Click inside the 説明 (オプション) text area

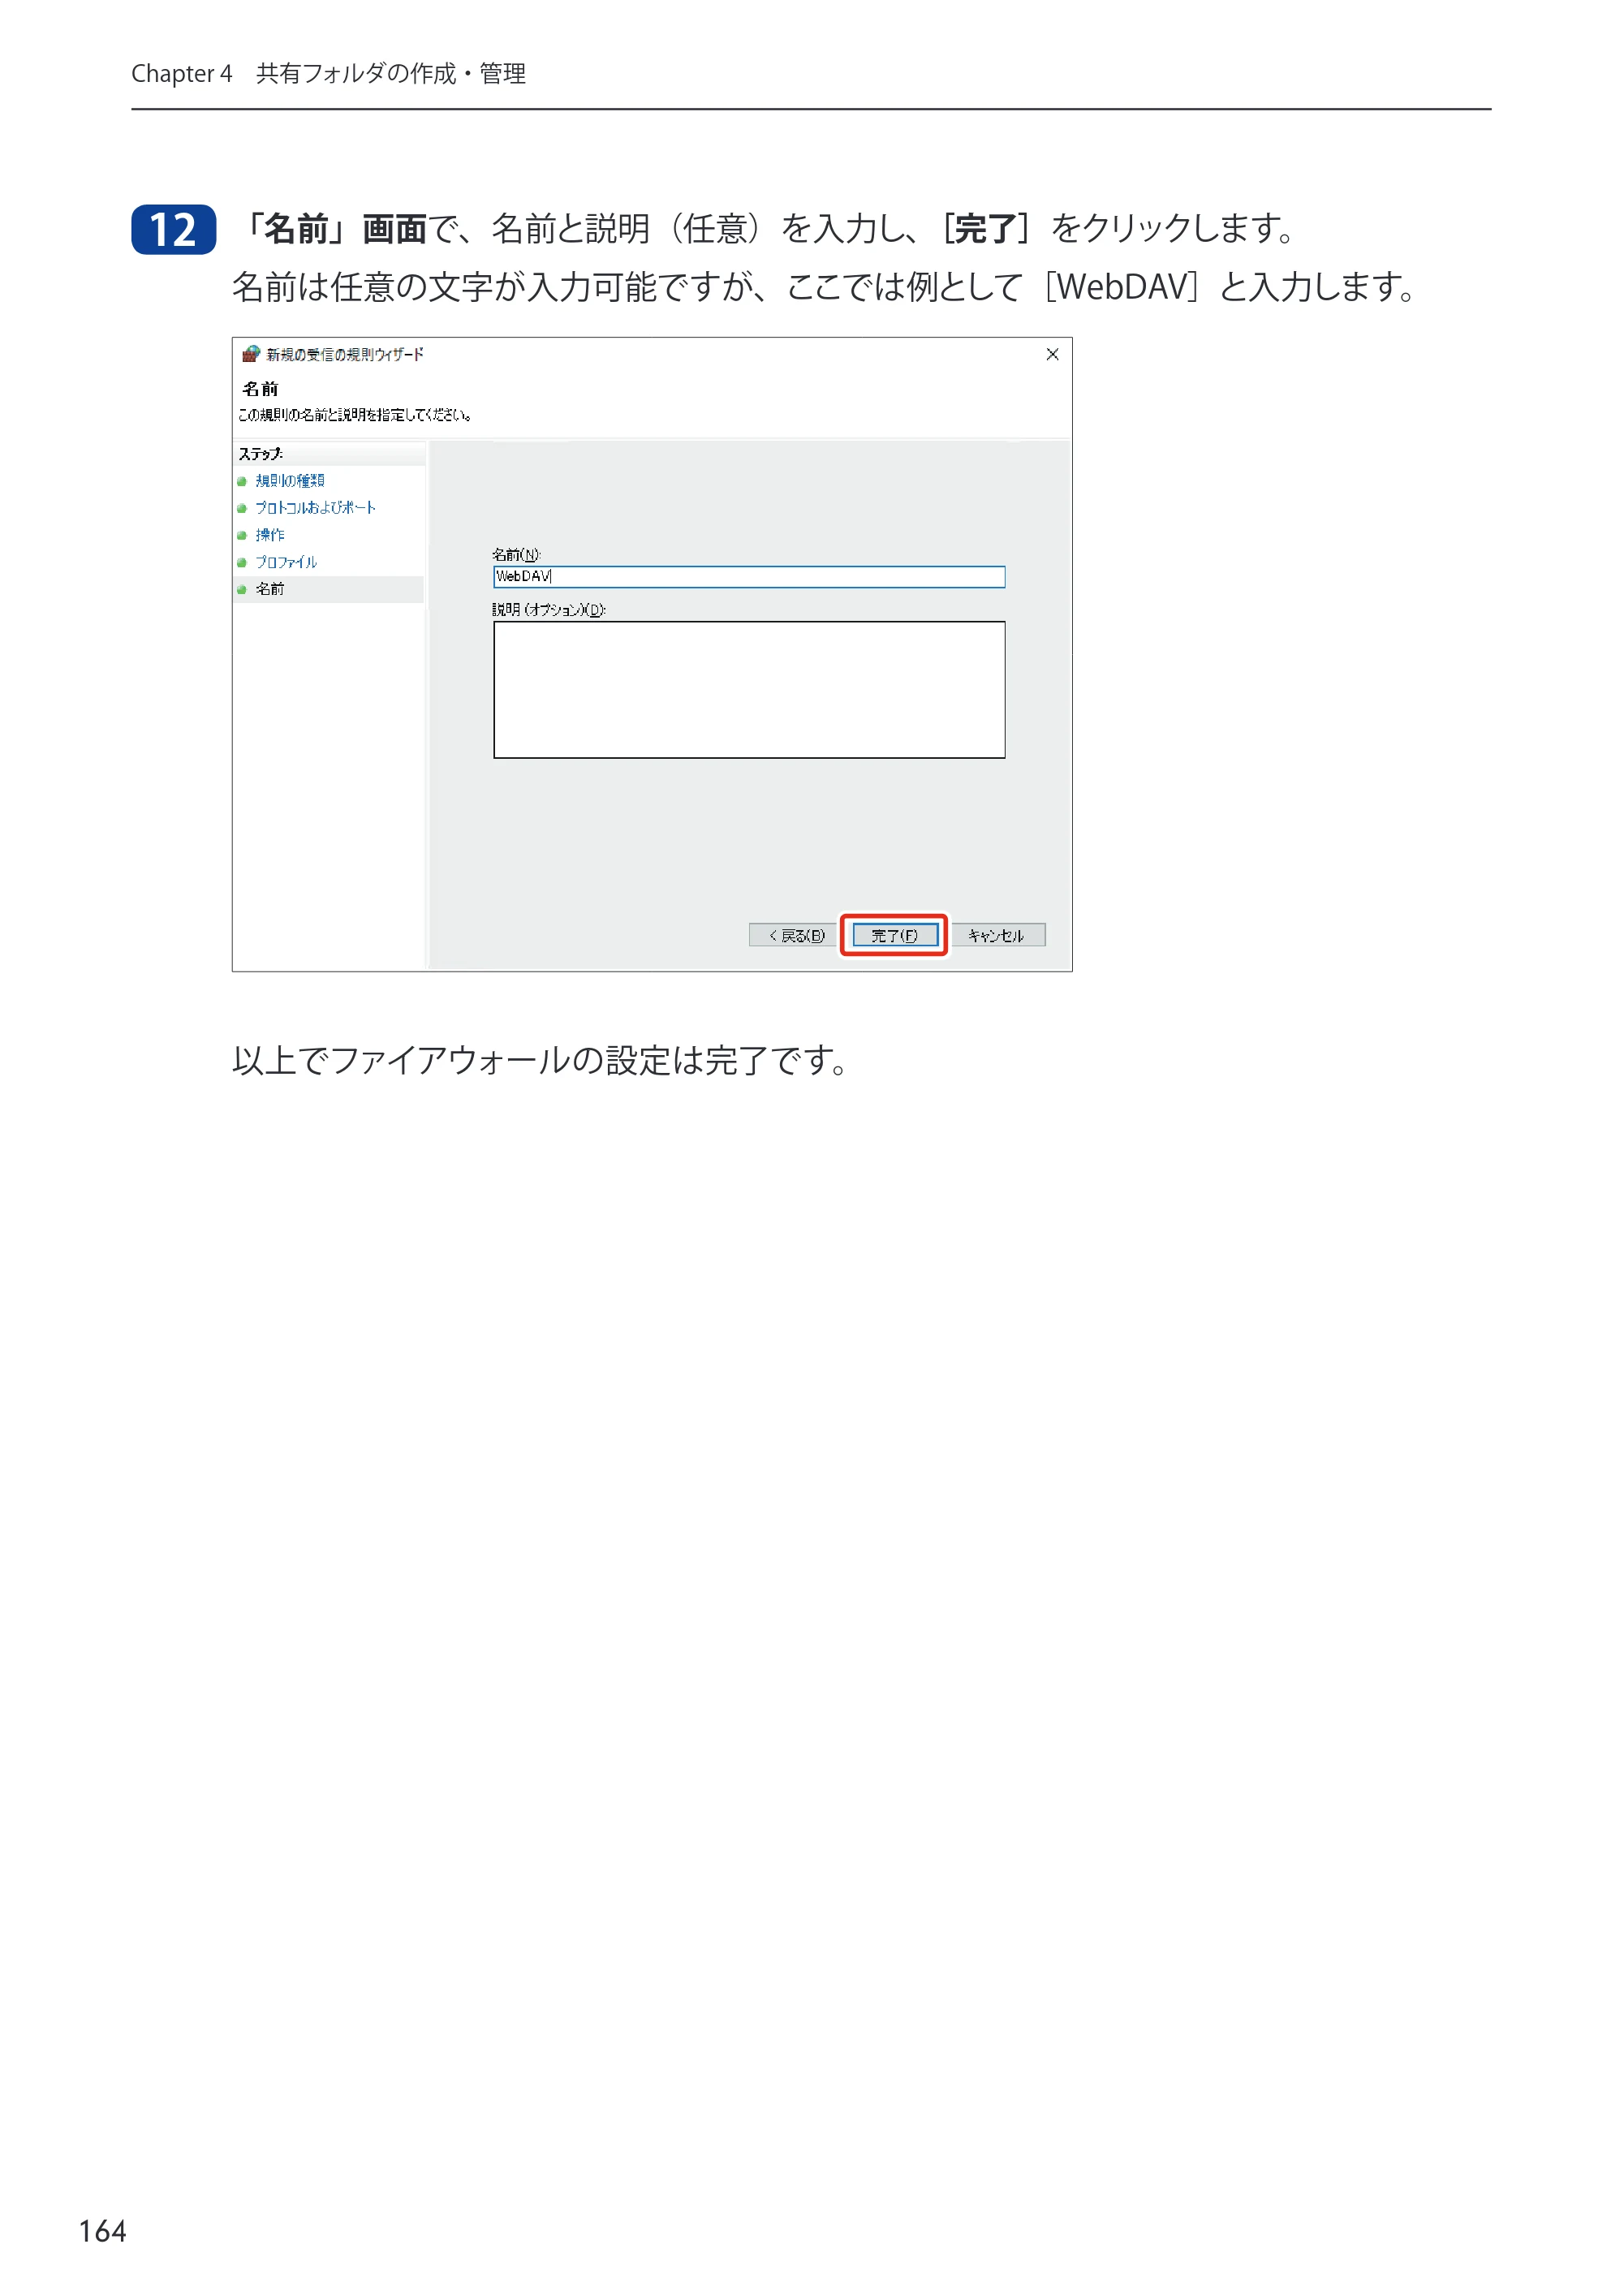coord(749,690)
